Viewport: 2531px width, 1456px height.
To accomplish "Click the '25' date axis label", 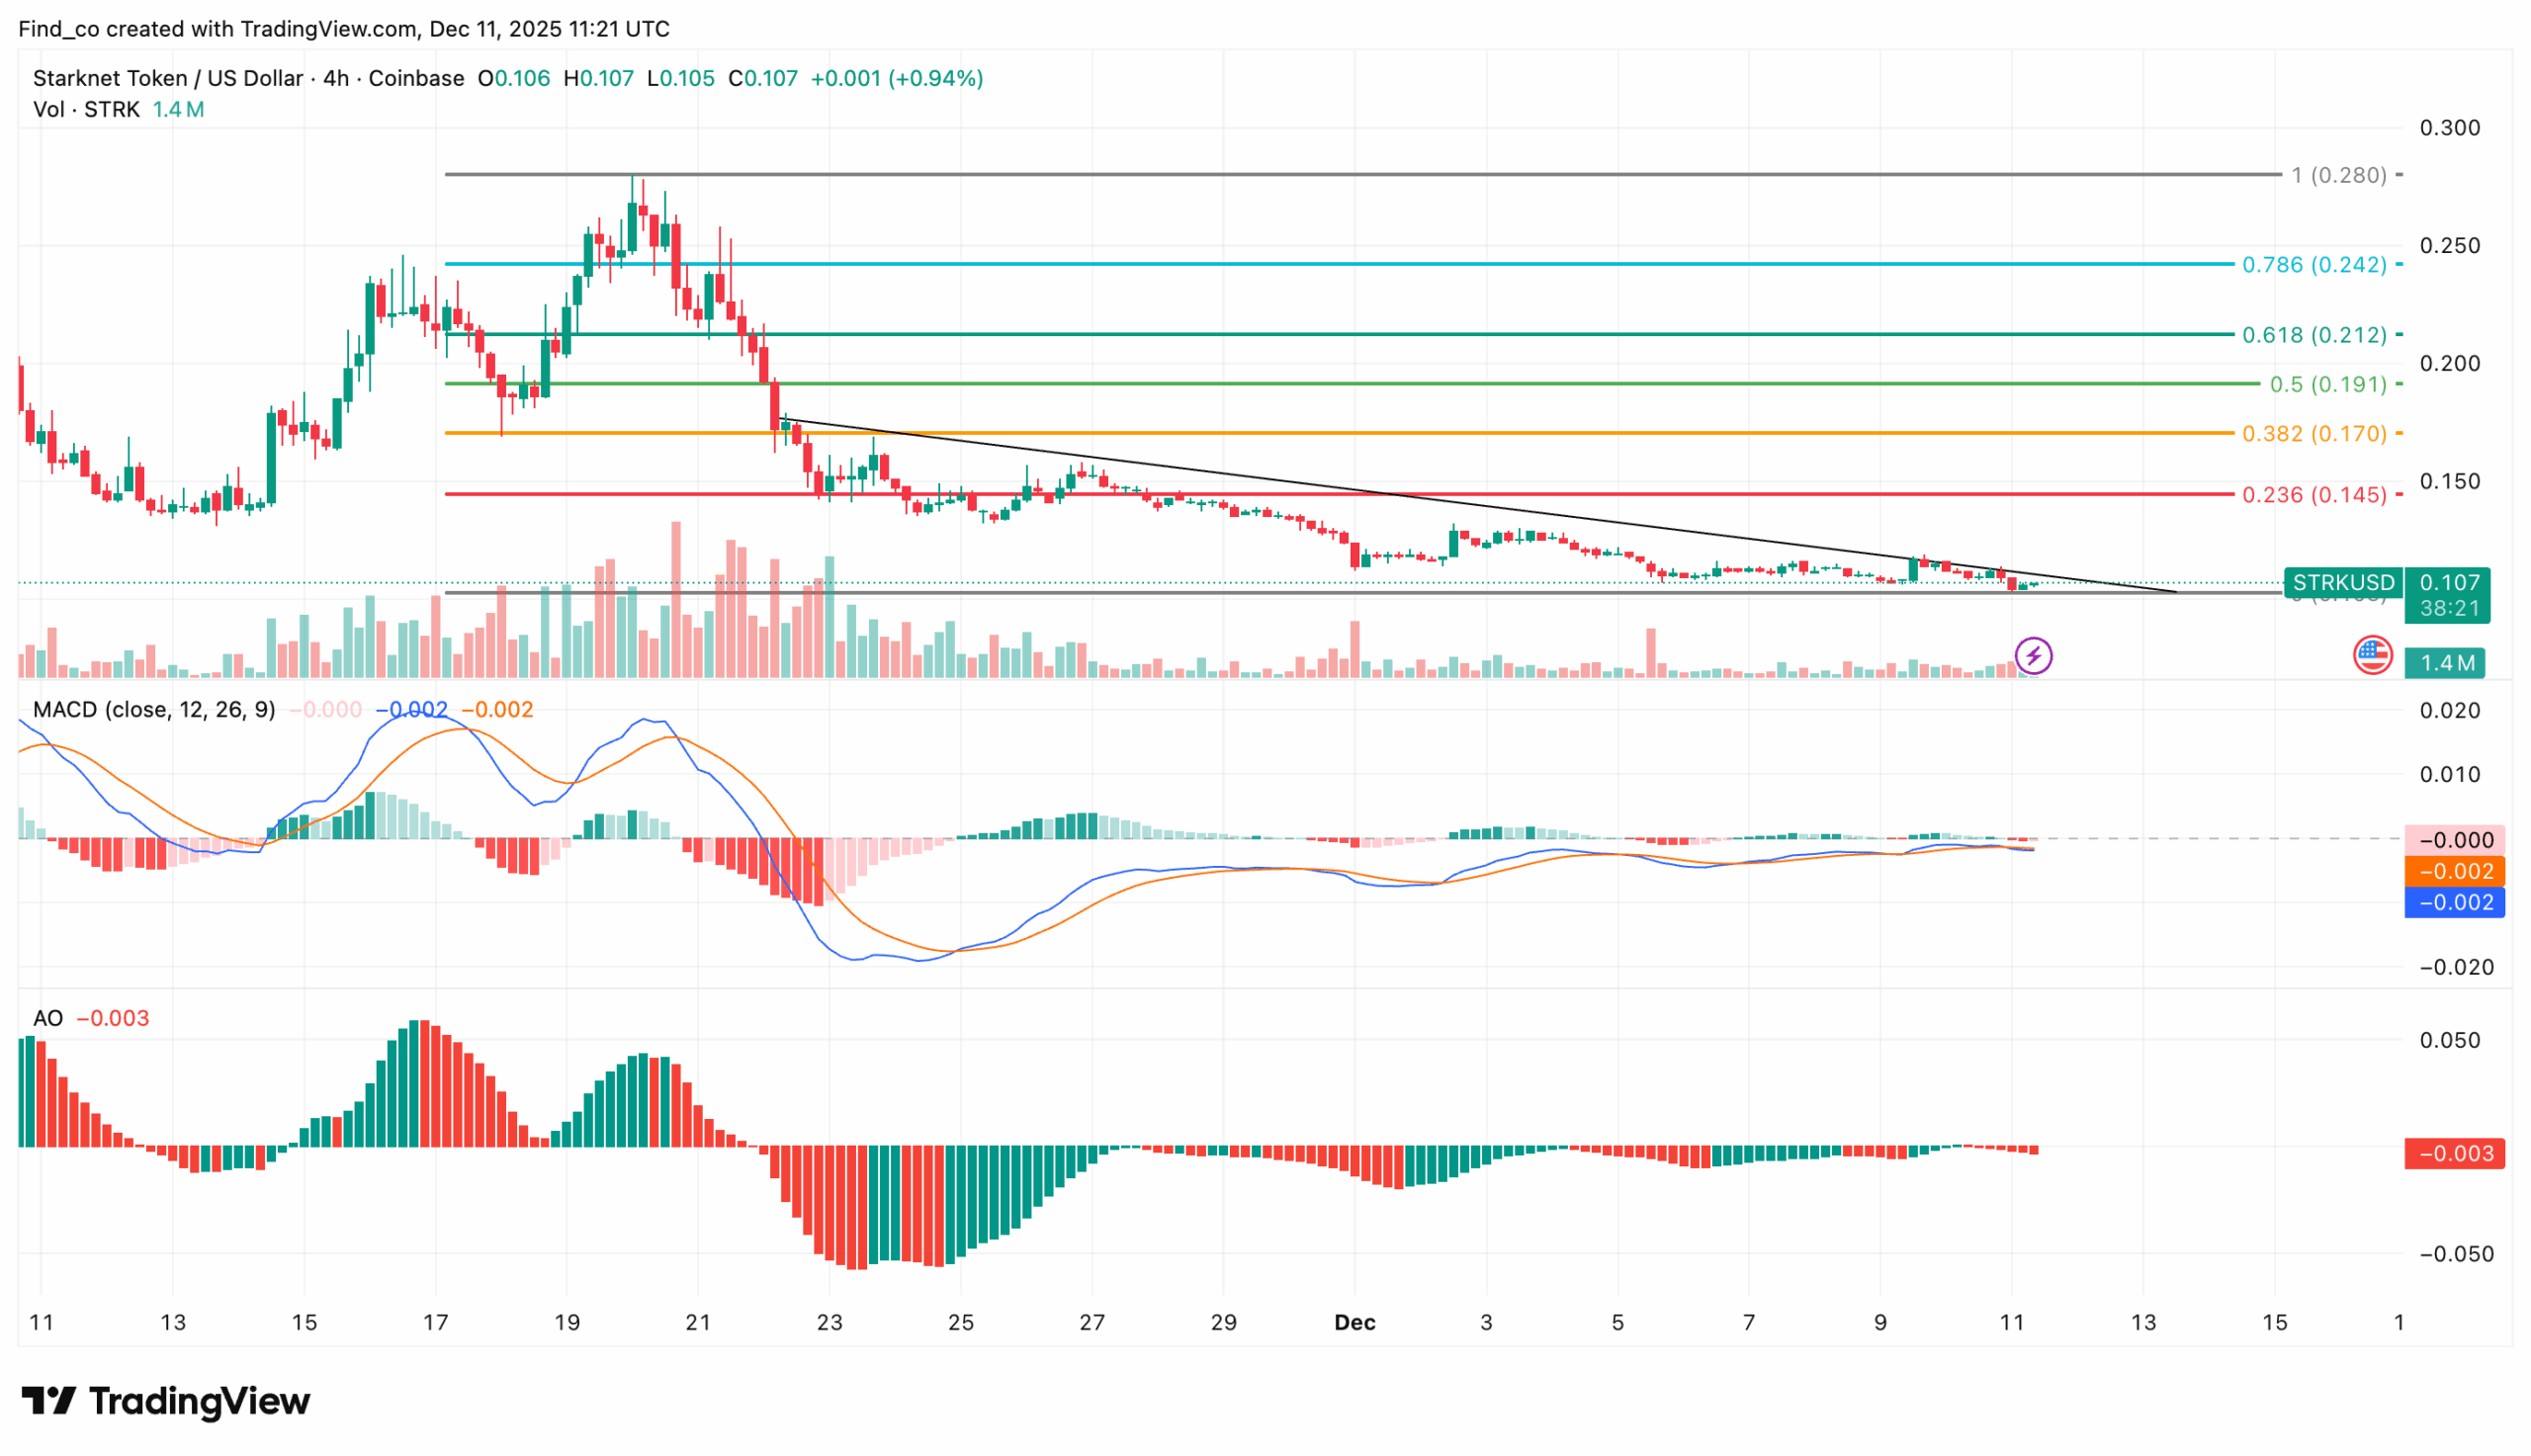I will point(960,1322).
